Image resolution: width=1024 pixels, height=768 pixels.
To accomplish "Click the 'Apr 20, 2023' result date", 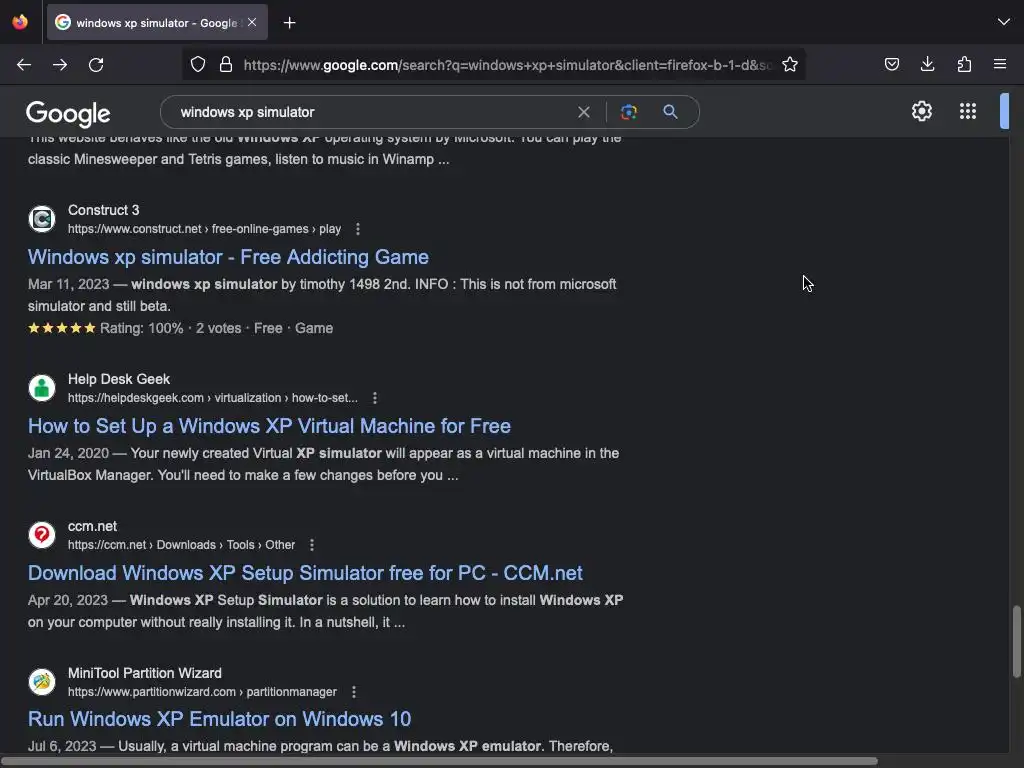I will pyautogui.click(x=68, y=601).
